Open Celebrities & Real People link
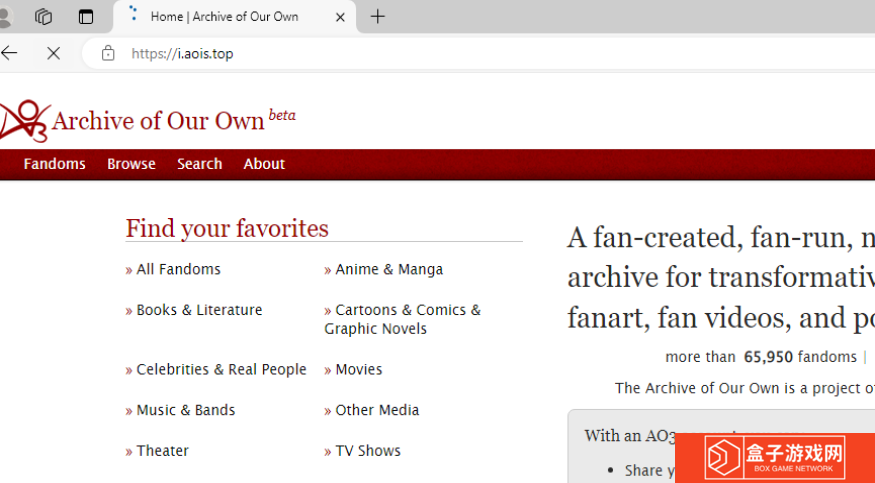The width and height of the screenshot is (875, 483). [222, 369]
